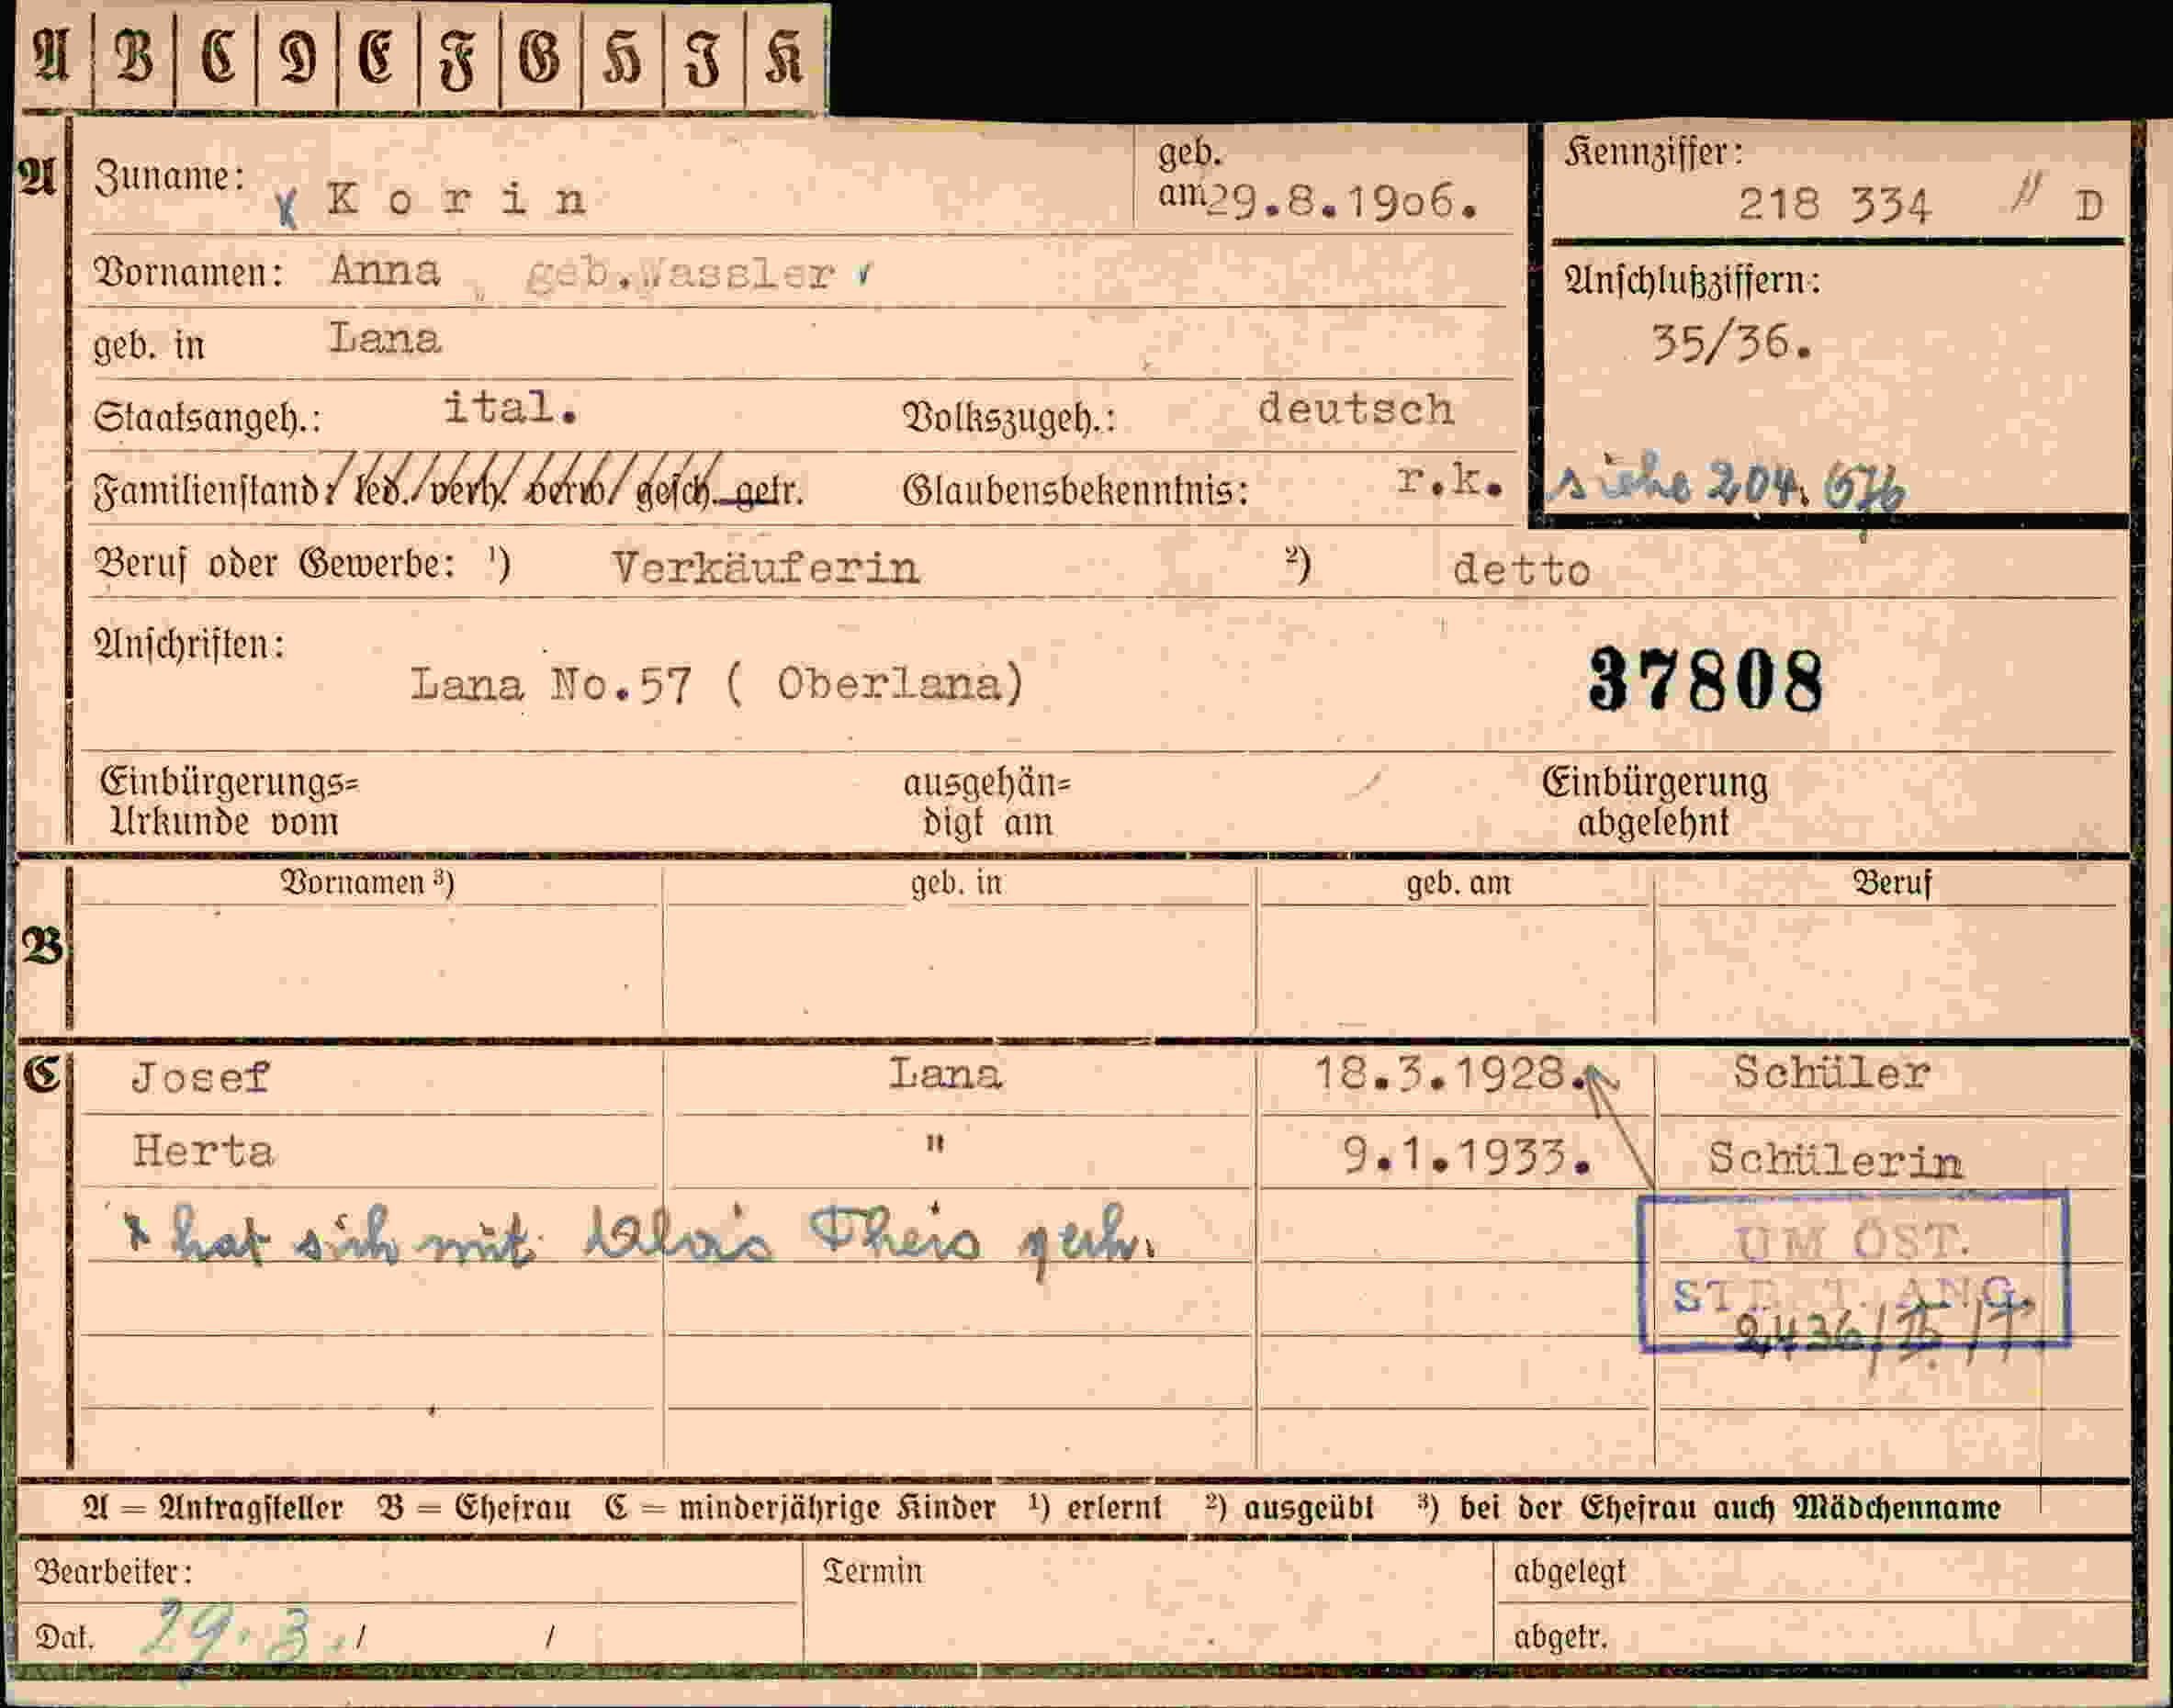The image size is (2173, 1708).
Task: Click the 'Einbürgerungs-Urkunde vom' label
Action: [229, 802]
